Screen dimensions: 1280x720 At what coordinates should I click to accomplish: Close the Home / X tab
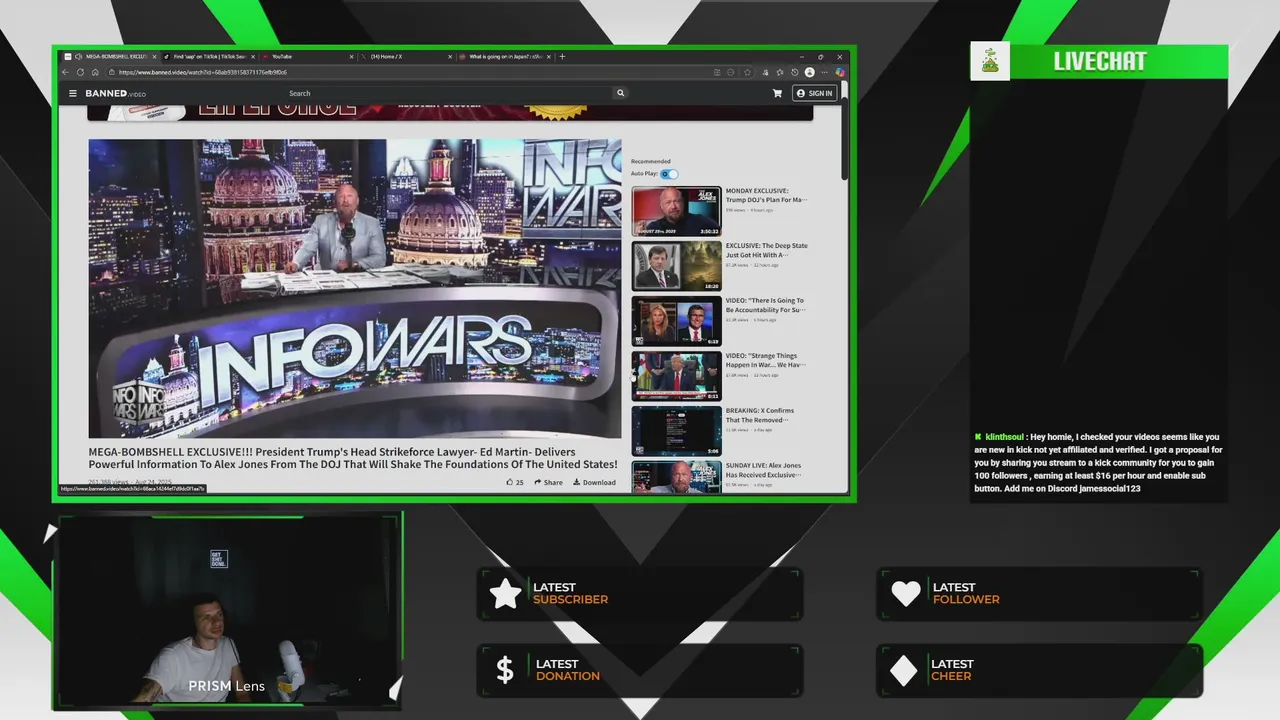point(450,56)
